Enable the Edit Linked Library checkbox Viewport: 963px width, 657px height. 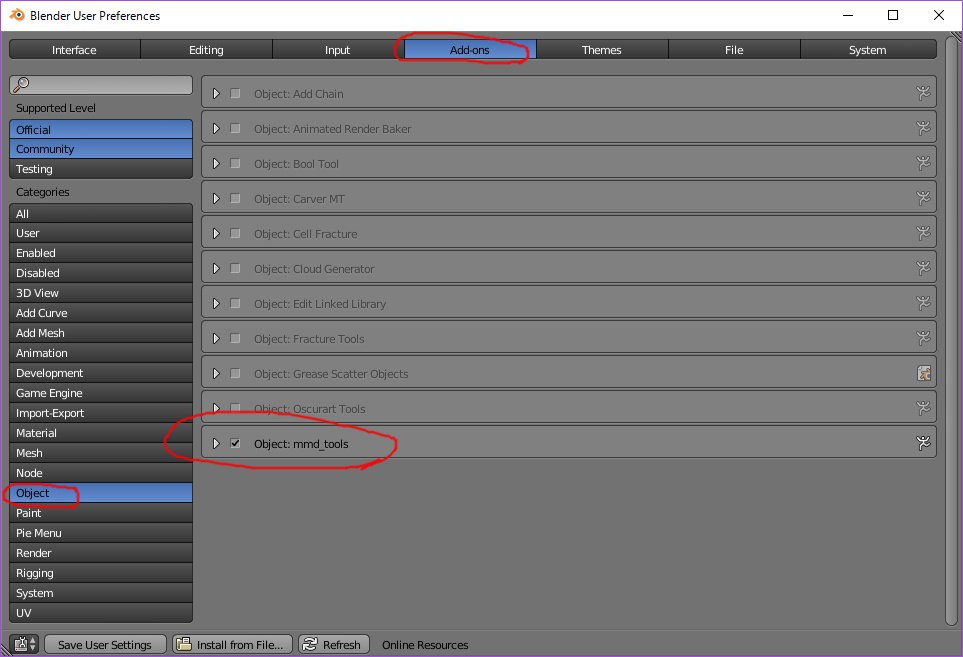235,303
